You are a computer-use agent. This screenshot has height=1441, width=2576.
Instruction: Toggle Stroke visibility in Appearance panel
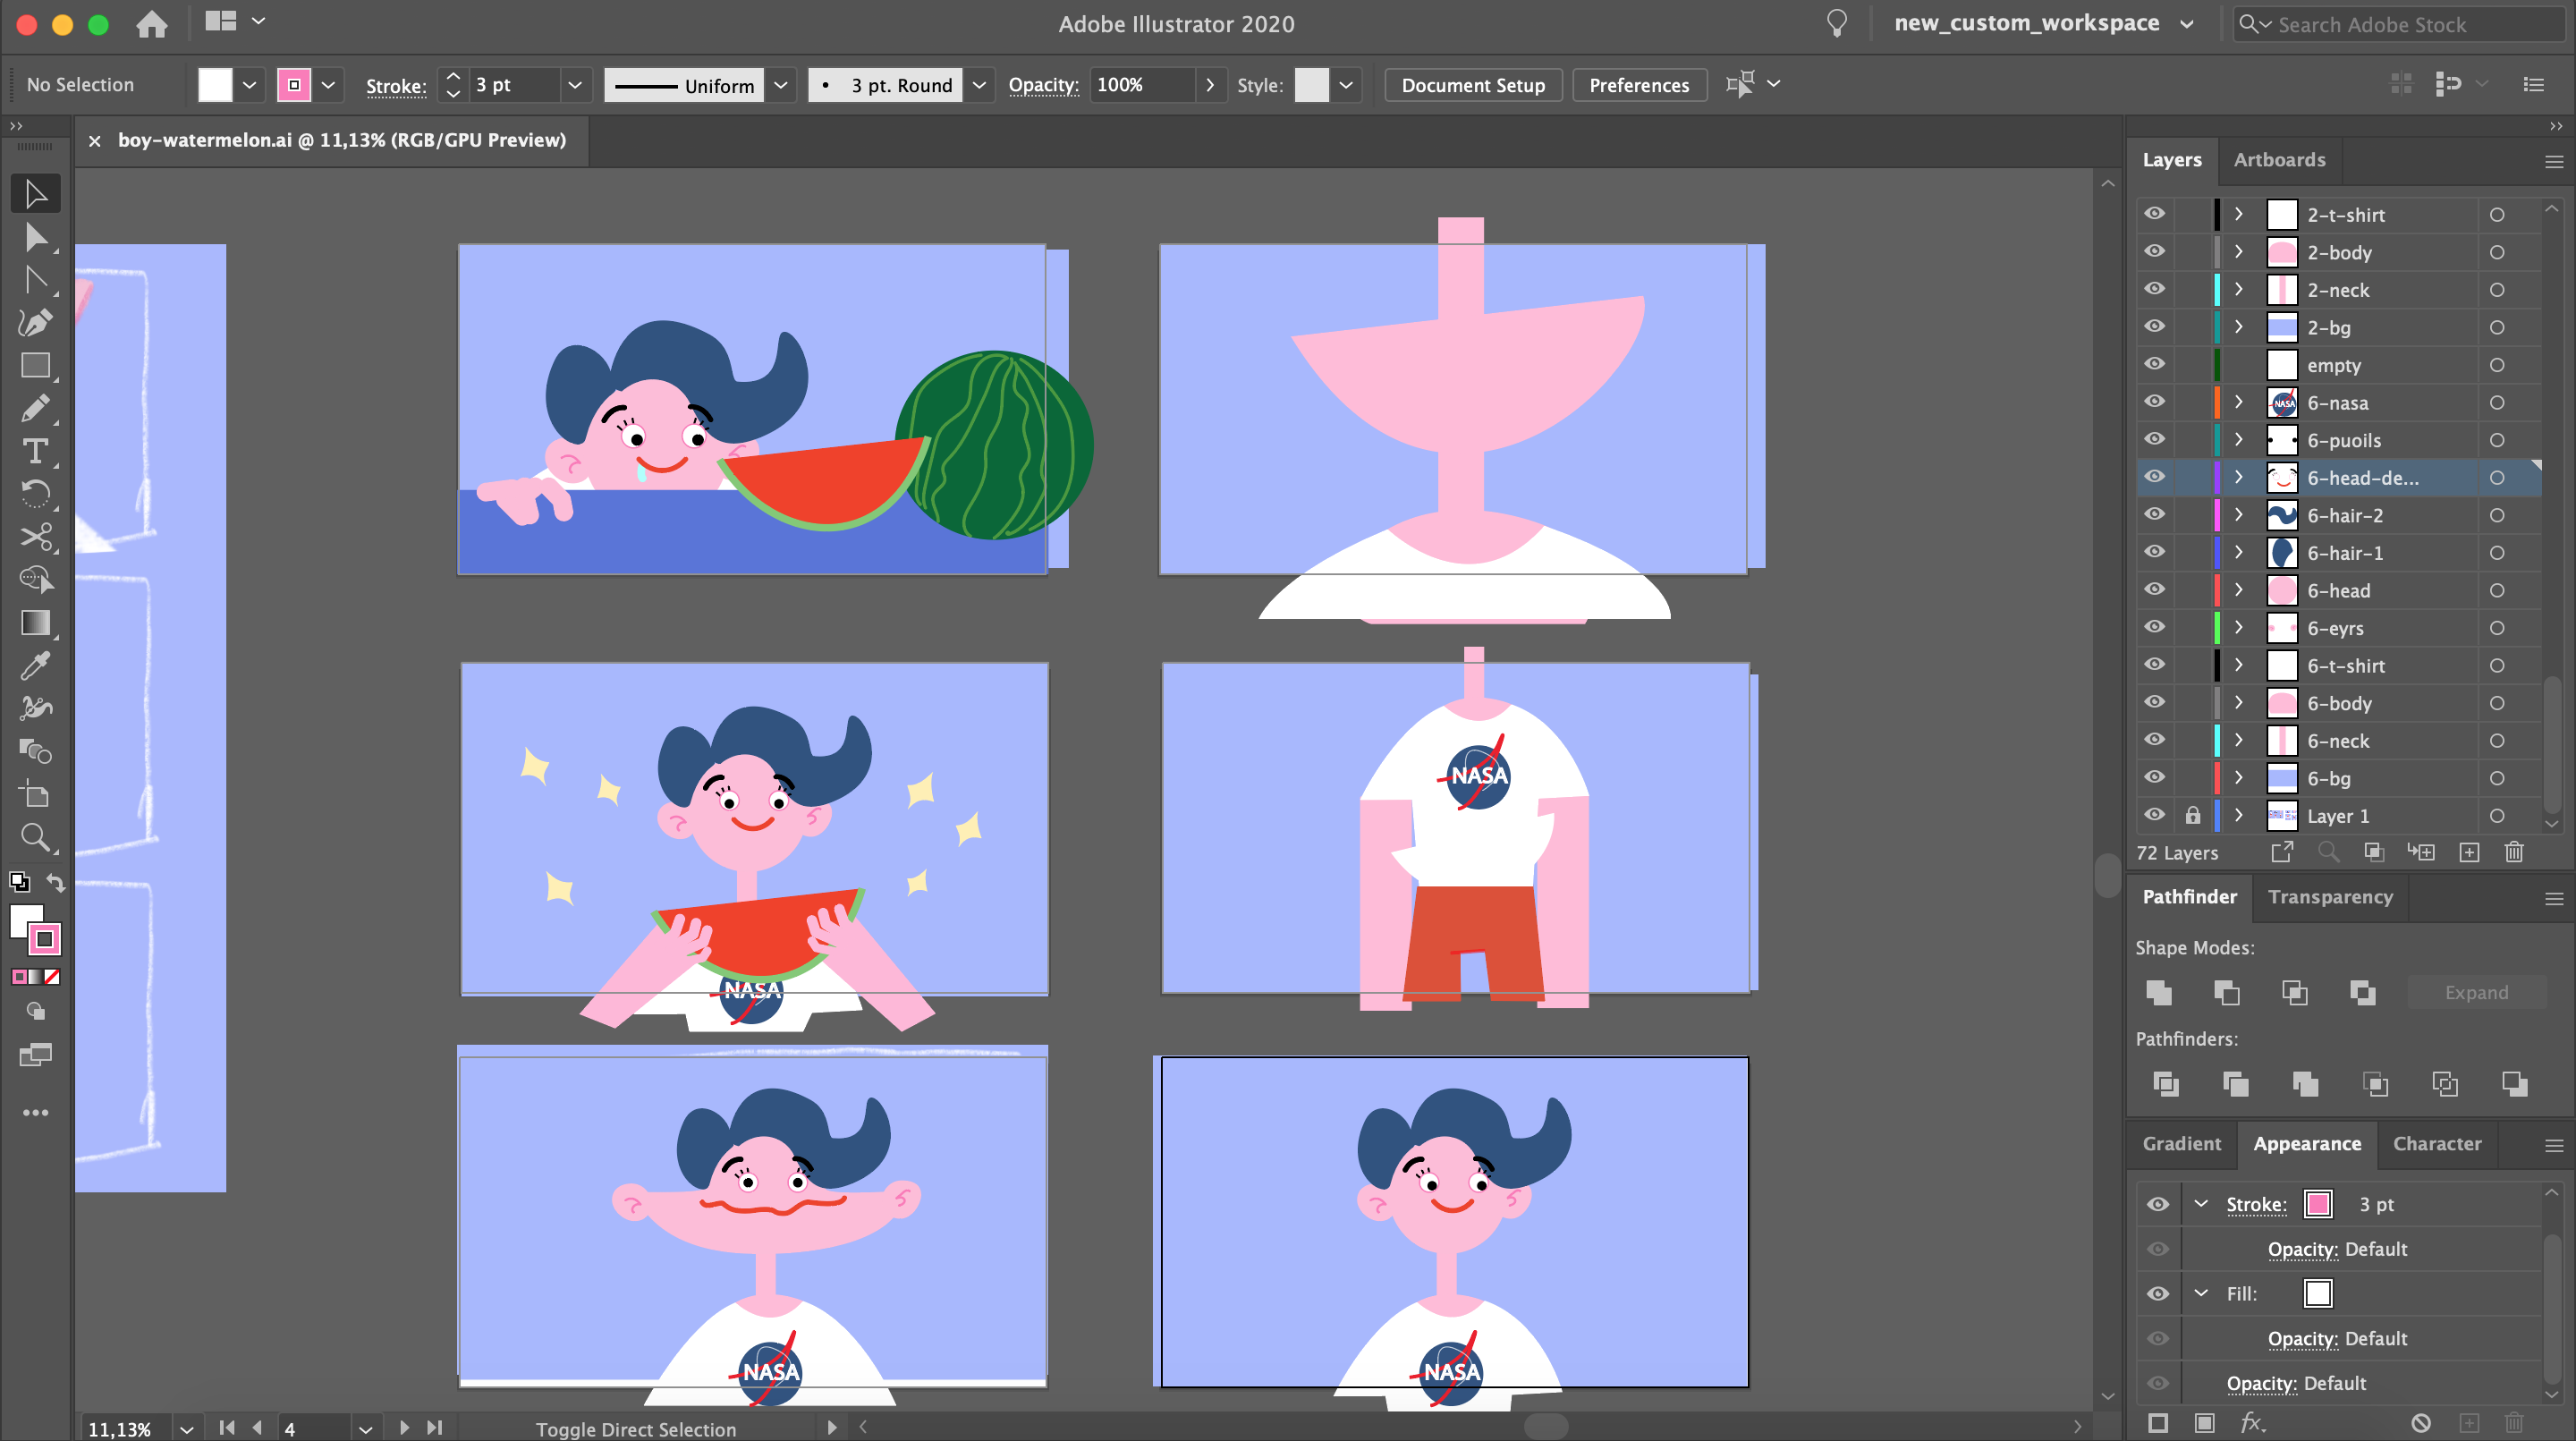point(2157,1204)
